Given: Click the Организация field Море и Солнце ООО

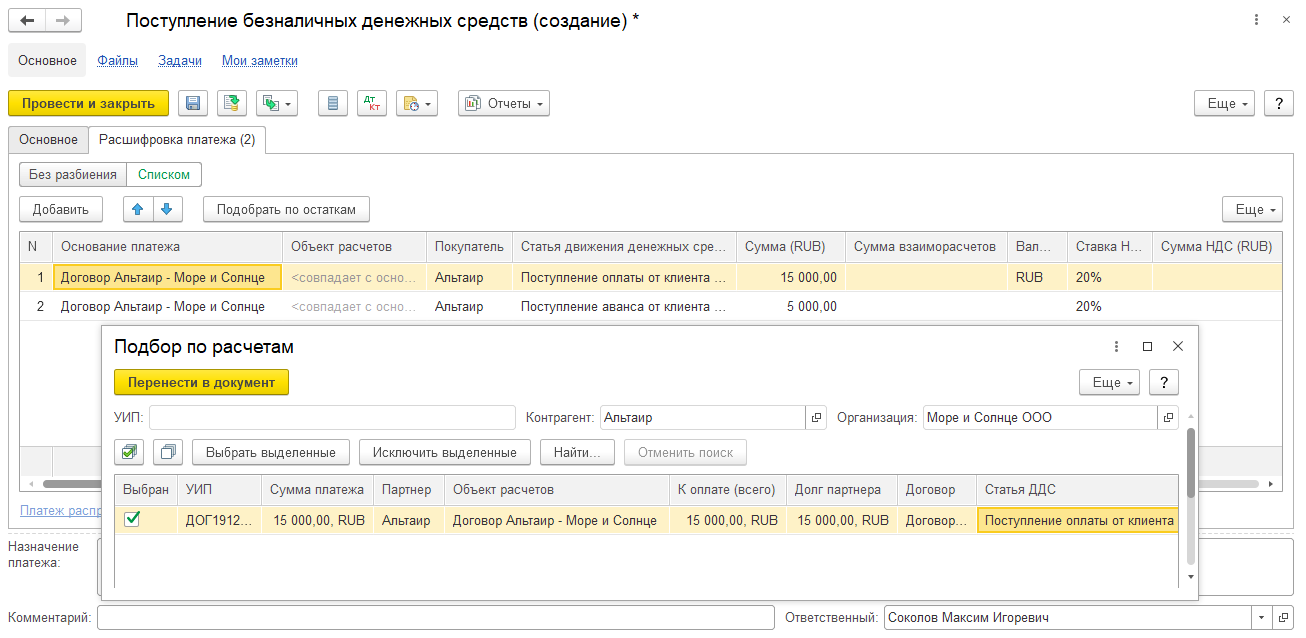Looking at the screenshot, I should 1041,418.
